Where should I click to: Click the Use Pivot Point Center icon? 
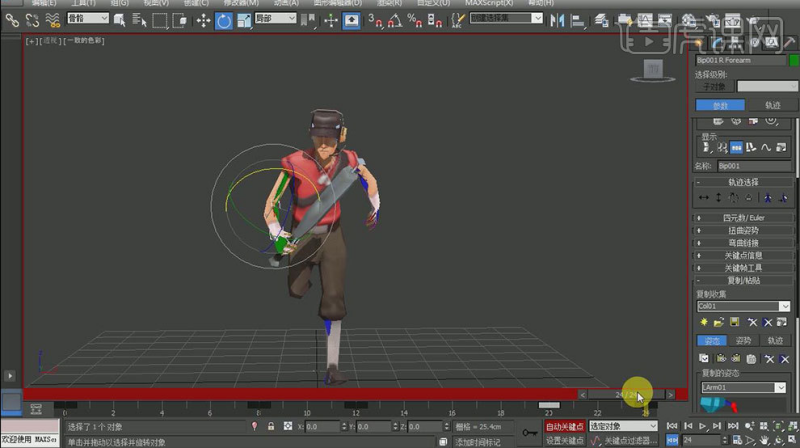(x=308, y=20)
